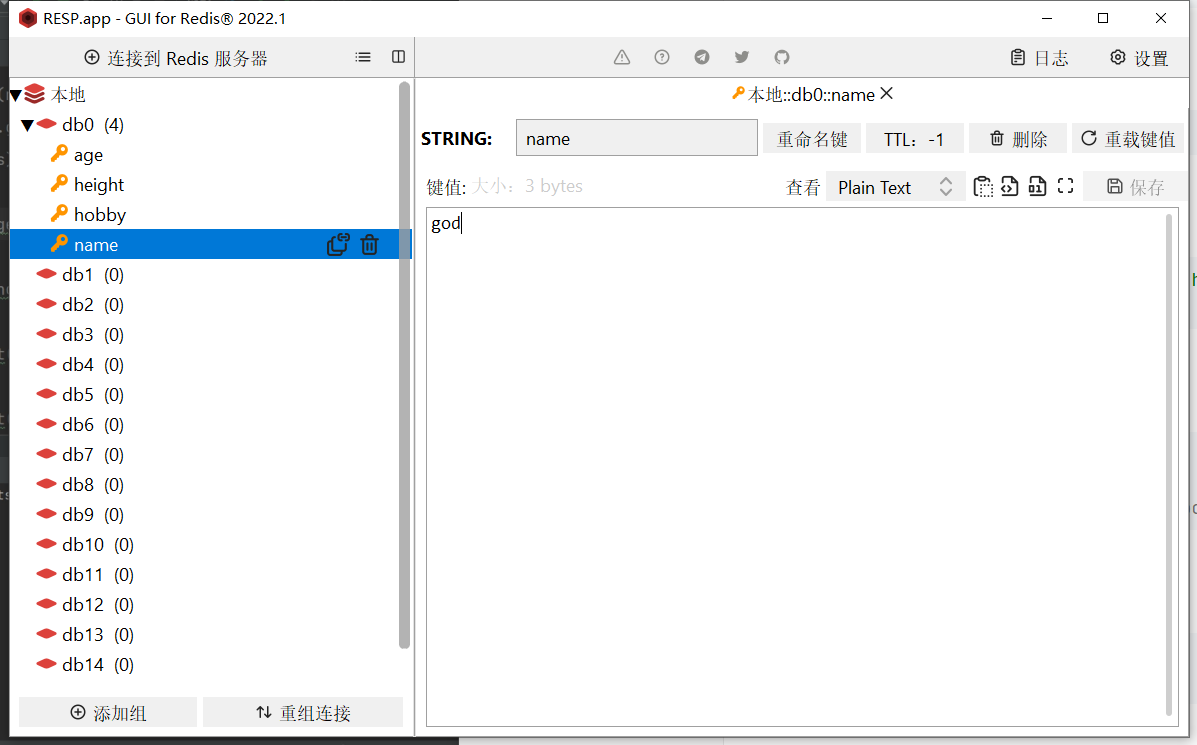Click the value editor vertical scrollbar
Viewport: 1197px width, 745px height.
tap(1169, 464)
